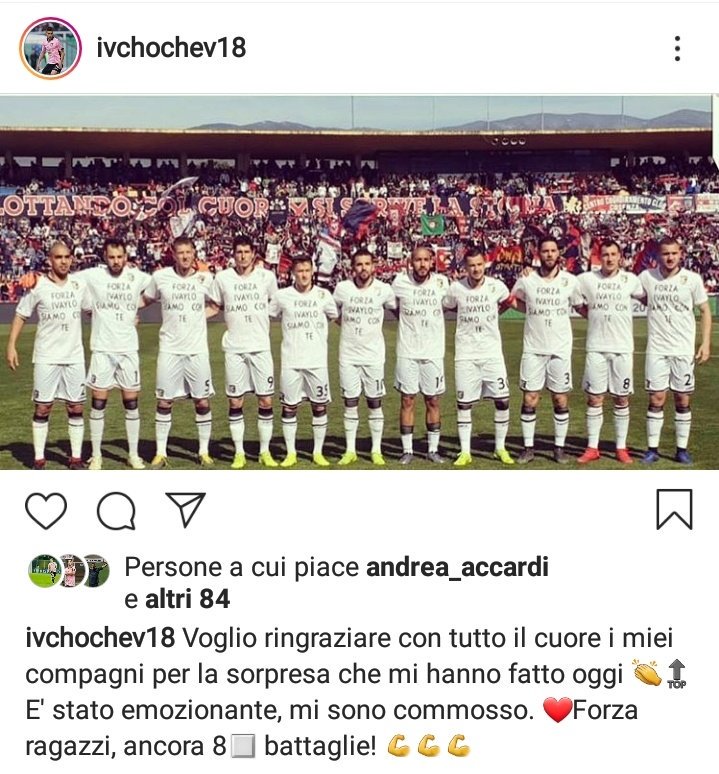
Task: Click the first flexed biceps emoji
Action: coord(399,746)
